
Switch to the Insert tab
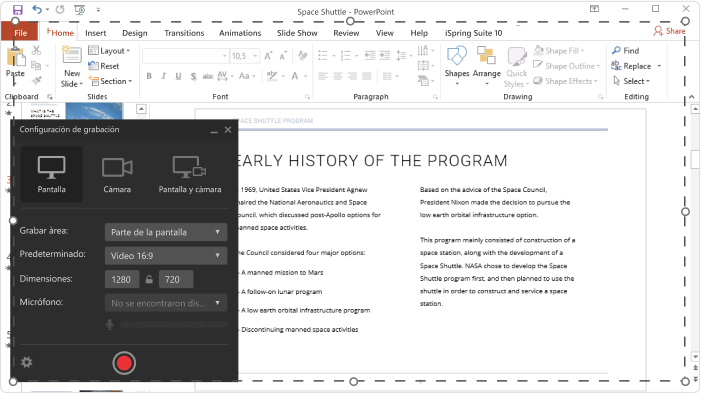click(x=96, y=33)
